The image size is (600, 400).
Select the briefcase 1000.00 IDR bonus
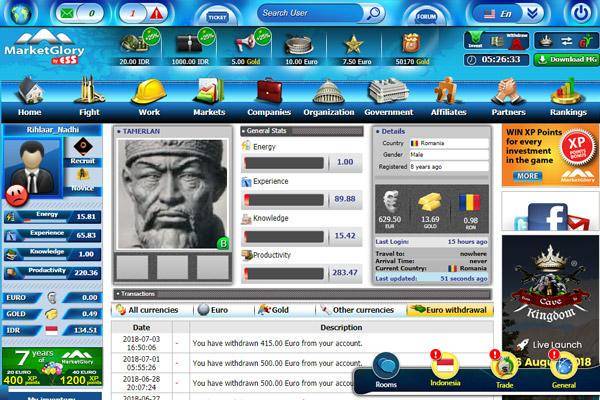click(190, 48)
